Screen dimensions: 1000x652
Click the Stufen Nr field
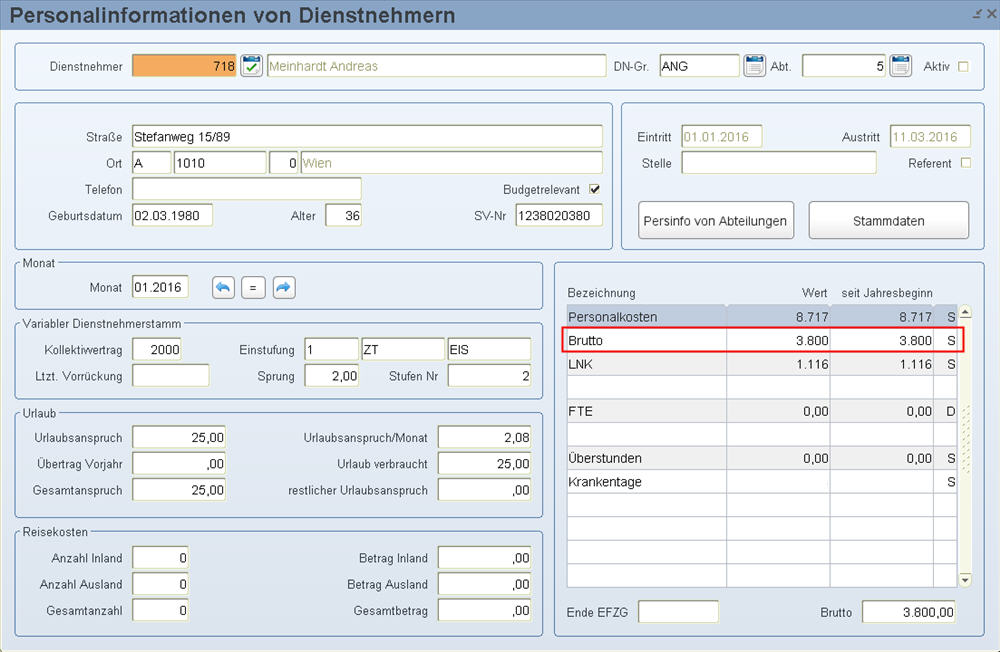click(489, 376)
